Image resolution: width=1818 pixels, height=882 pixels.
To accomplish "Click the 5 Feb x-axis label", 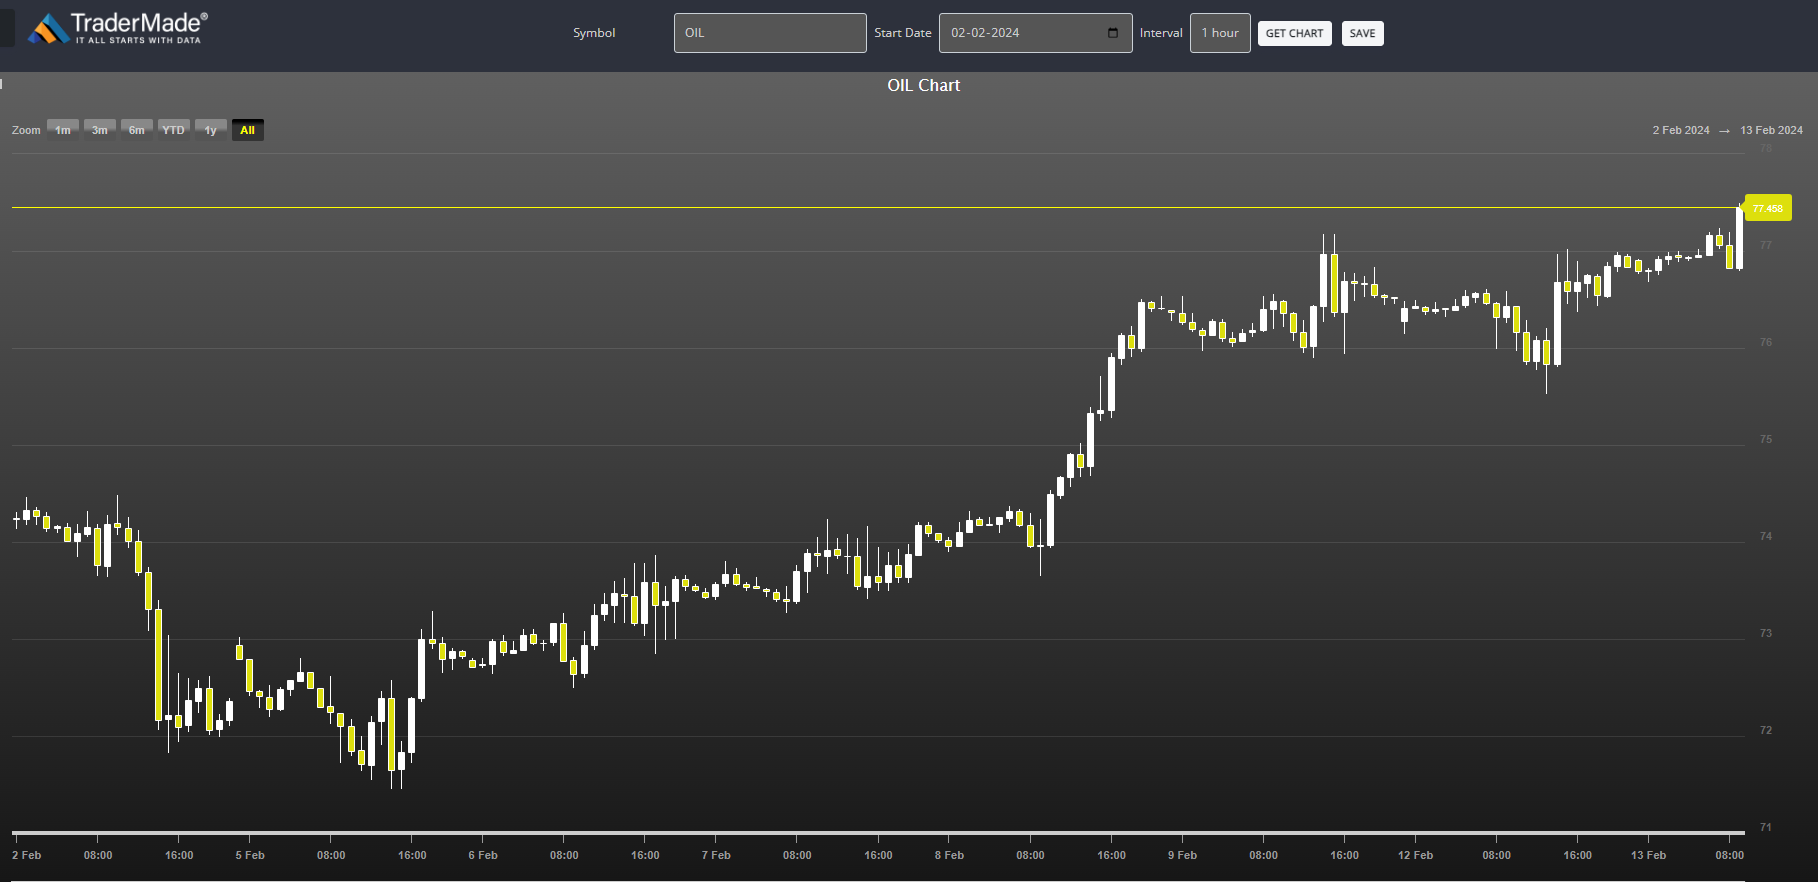I will pyautogui.click(x=250, y=855).
